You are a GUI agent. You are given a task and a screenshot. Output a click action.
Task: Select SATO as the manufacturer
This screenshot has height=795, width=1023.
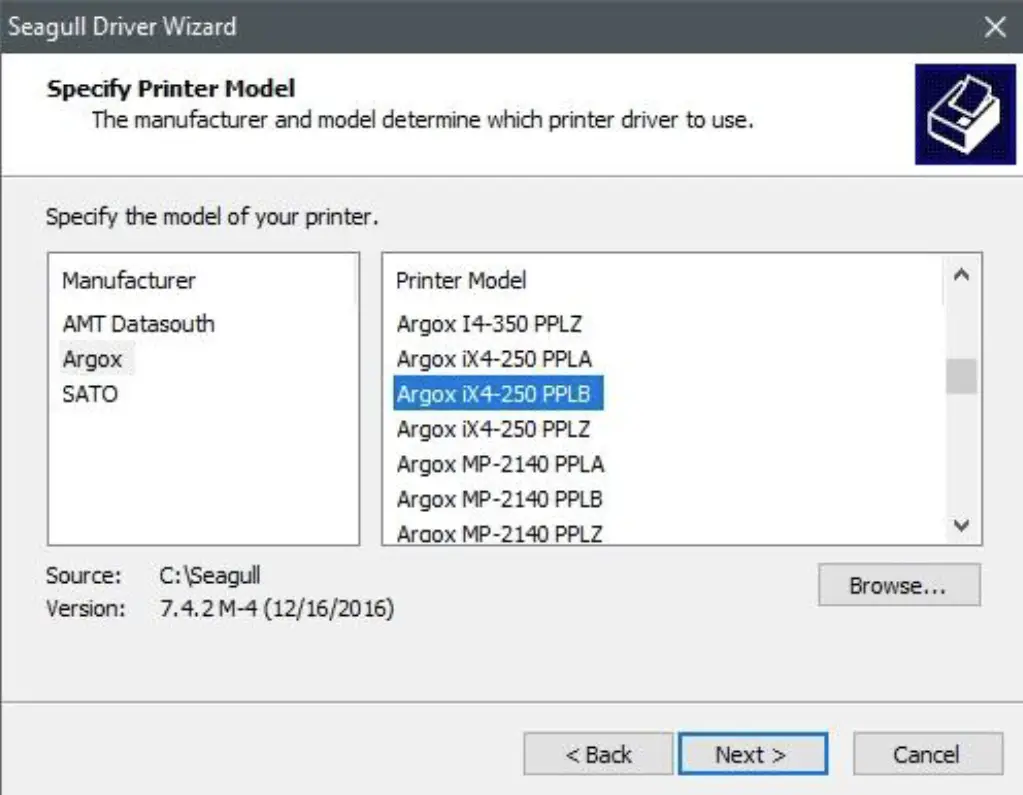(x=90, y=393)
